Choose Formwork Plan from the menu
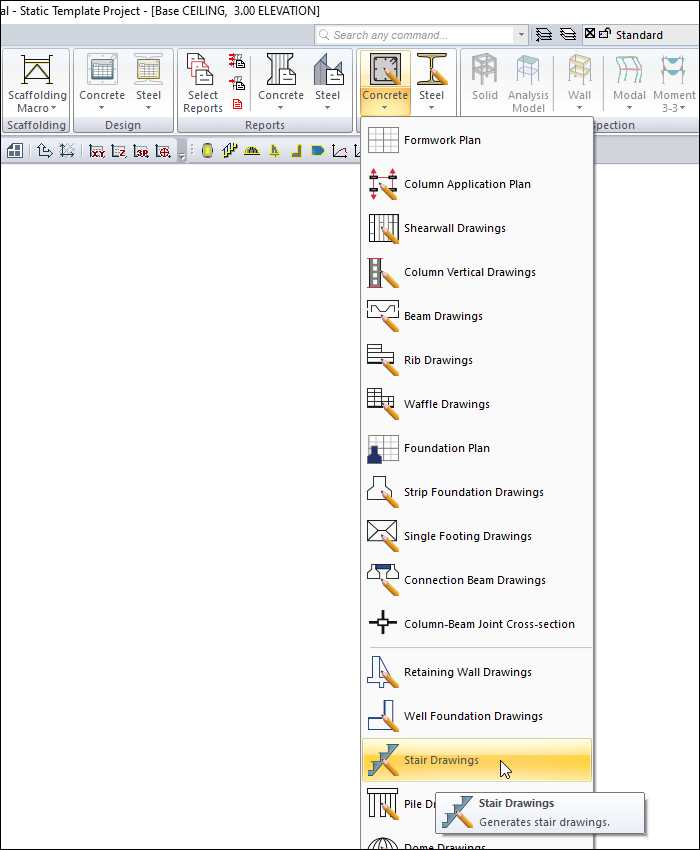Screen dimensions: 700x850 click(477, 140)
